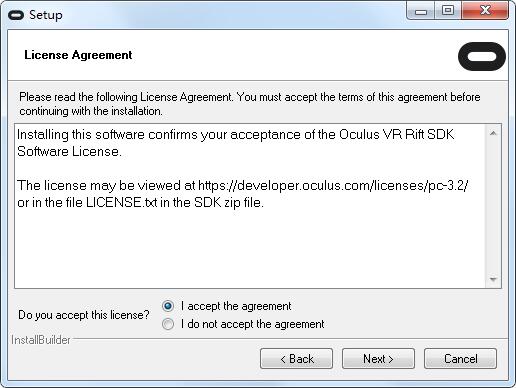Click the developer.oculus.com license URL text
This screenshot has width=516, height=388.
coord(333,185)
